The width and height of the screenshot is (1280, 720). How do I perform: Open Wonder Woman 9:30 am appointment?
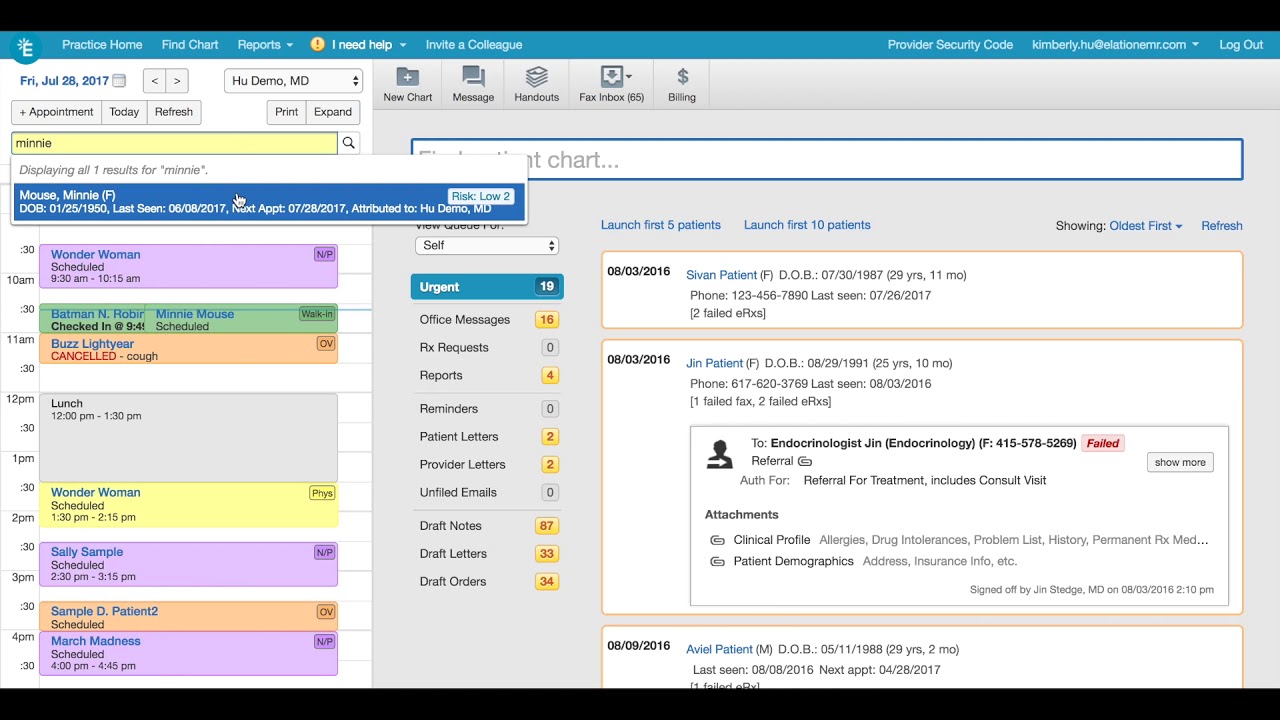click(188, 266)
